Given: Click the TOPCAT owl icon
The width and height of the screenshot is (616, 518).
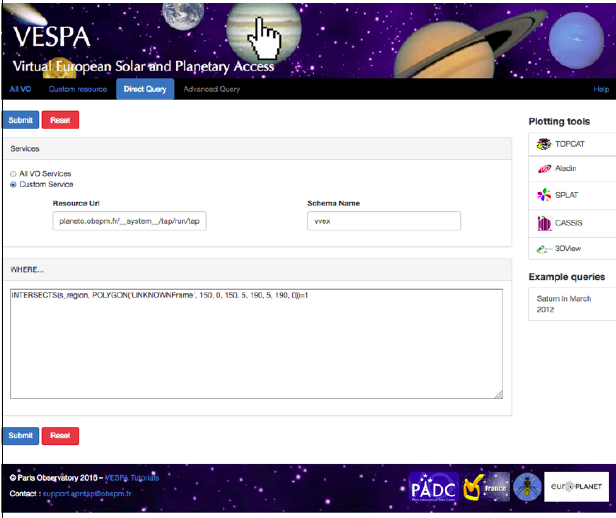Looking at the screenshot, I should 544,144.
